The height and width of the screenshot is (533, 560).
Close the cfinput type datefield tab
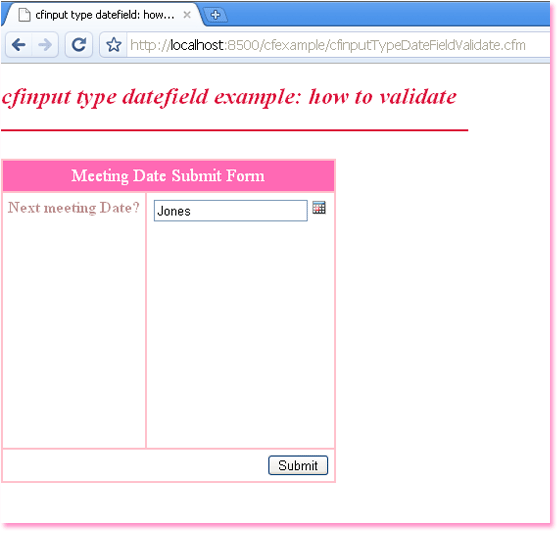pos(187,15)
